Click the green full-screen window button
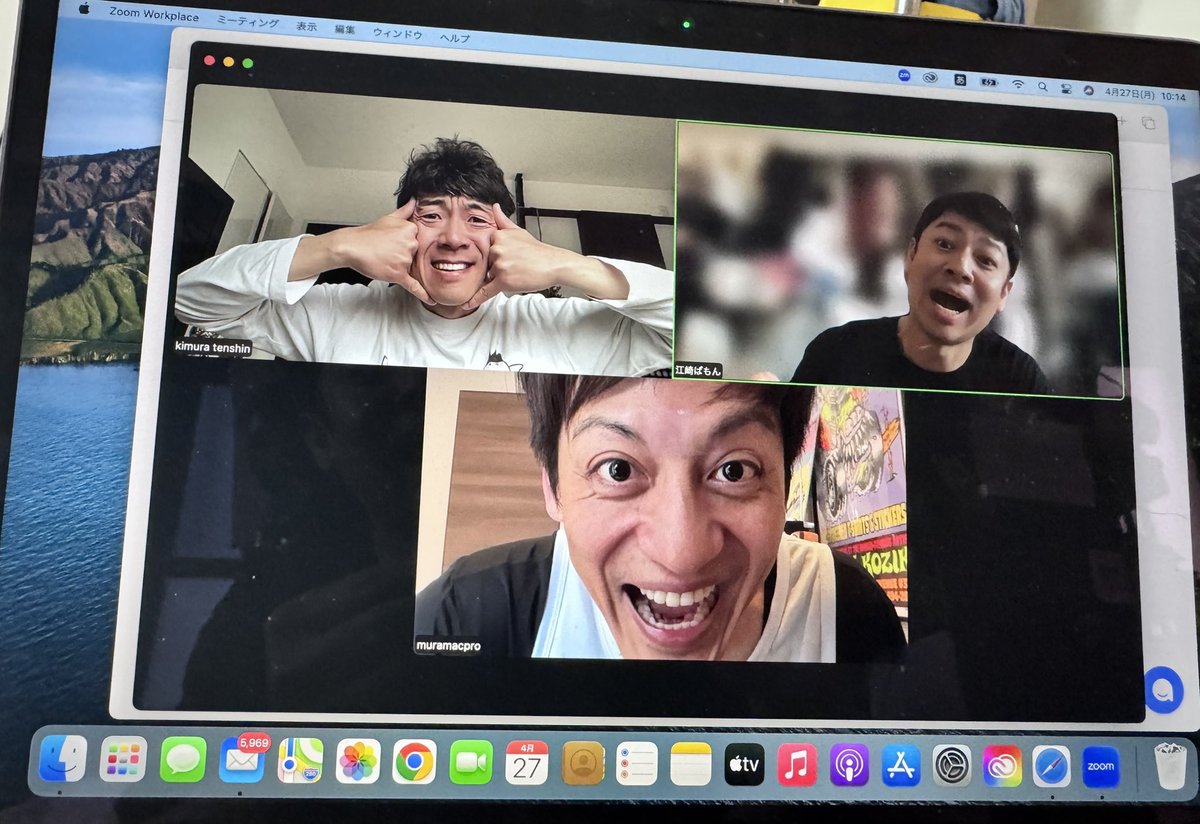 point(247,63)
